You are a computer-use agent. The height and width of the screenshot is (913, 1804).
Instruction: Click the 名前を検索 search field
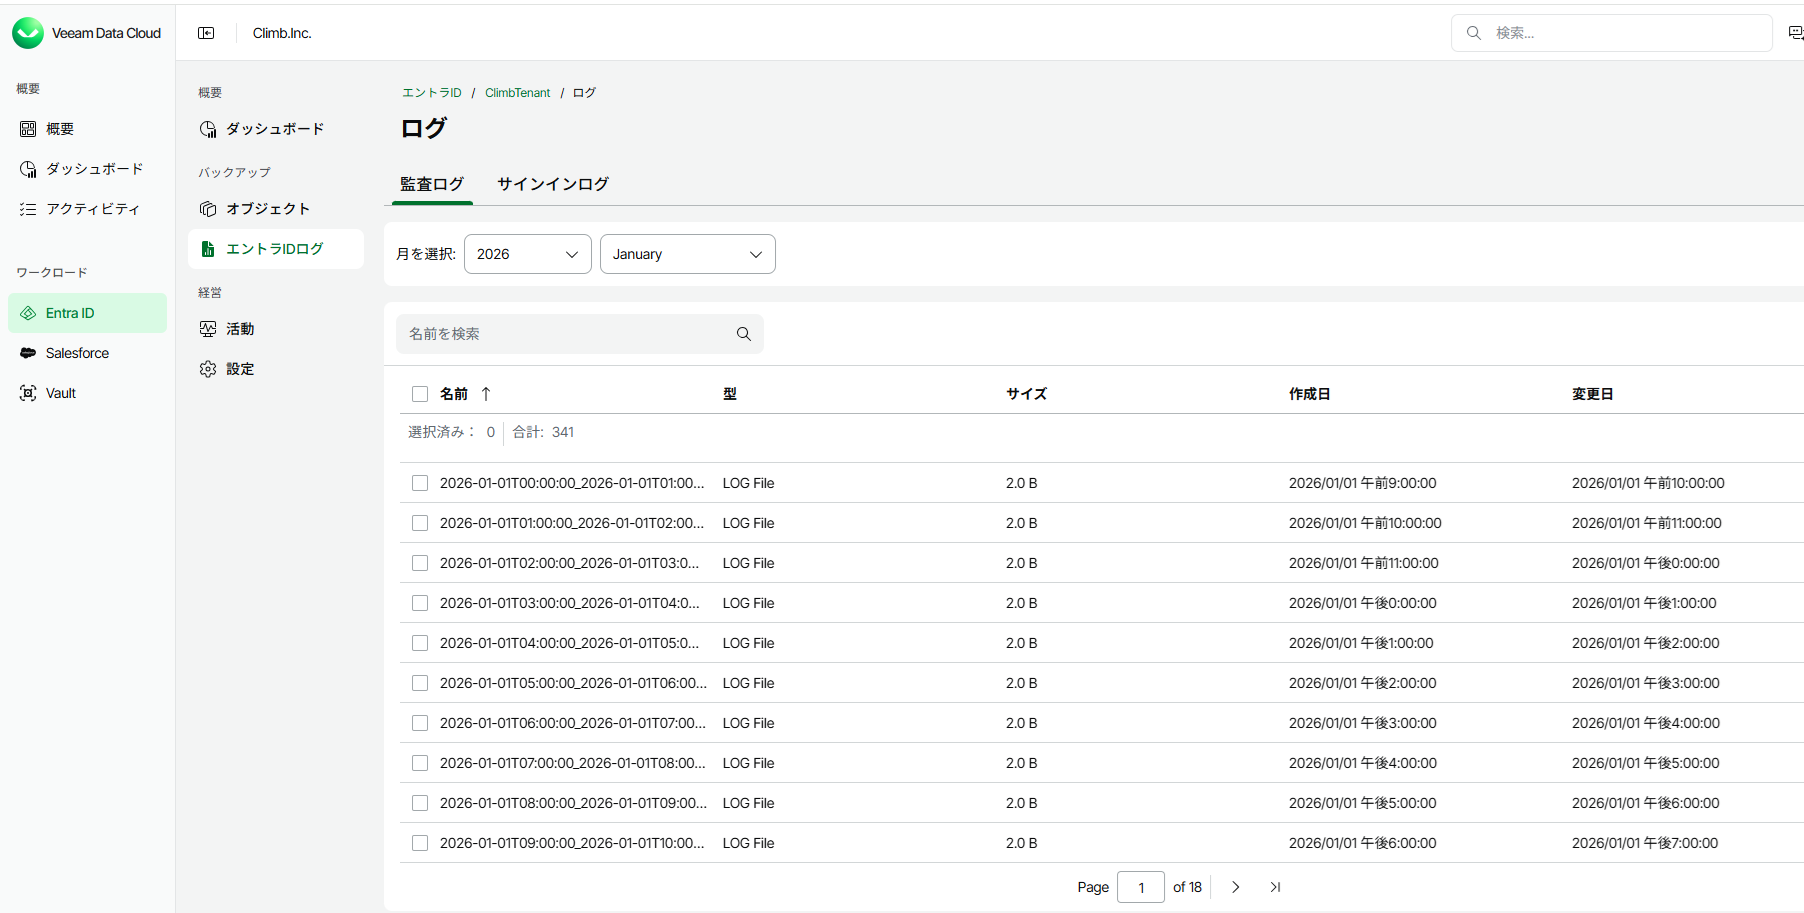(560, 334)
